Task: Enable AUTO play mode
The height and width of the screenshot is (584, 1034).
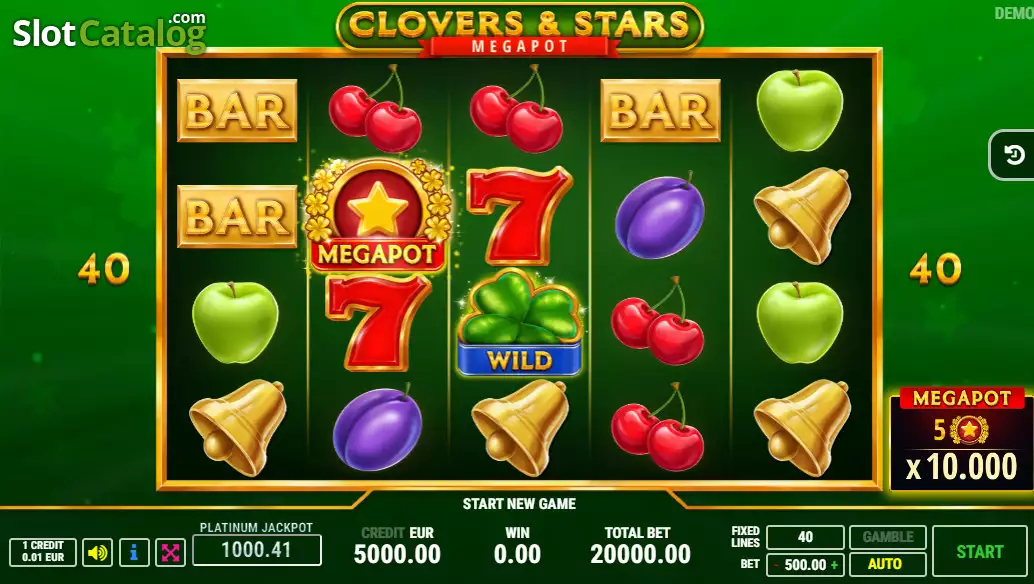Action: coord(888,564)
